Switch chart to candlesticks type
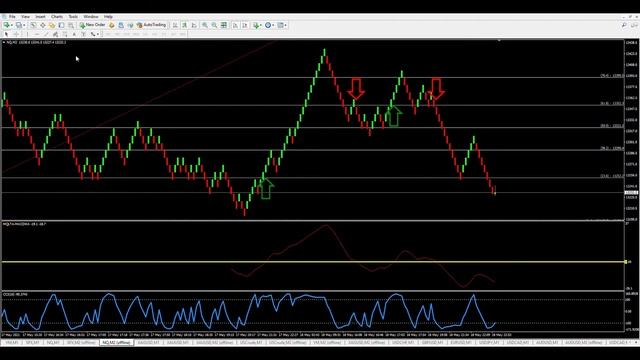The image size is (640, 360). click(x=184, y=25)
